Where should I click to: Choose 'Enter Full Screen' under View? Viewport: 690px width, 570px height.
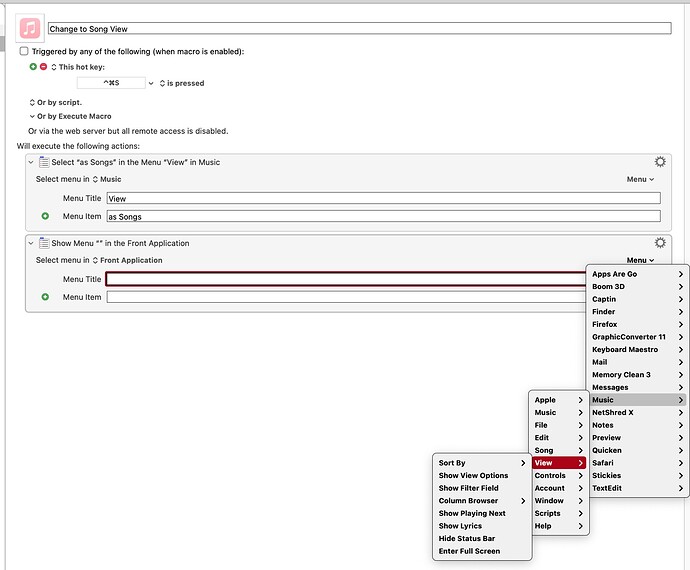click(482, 551)
